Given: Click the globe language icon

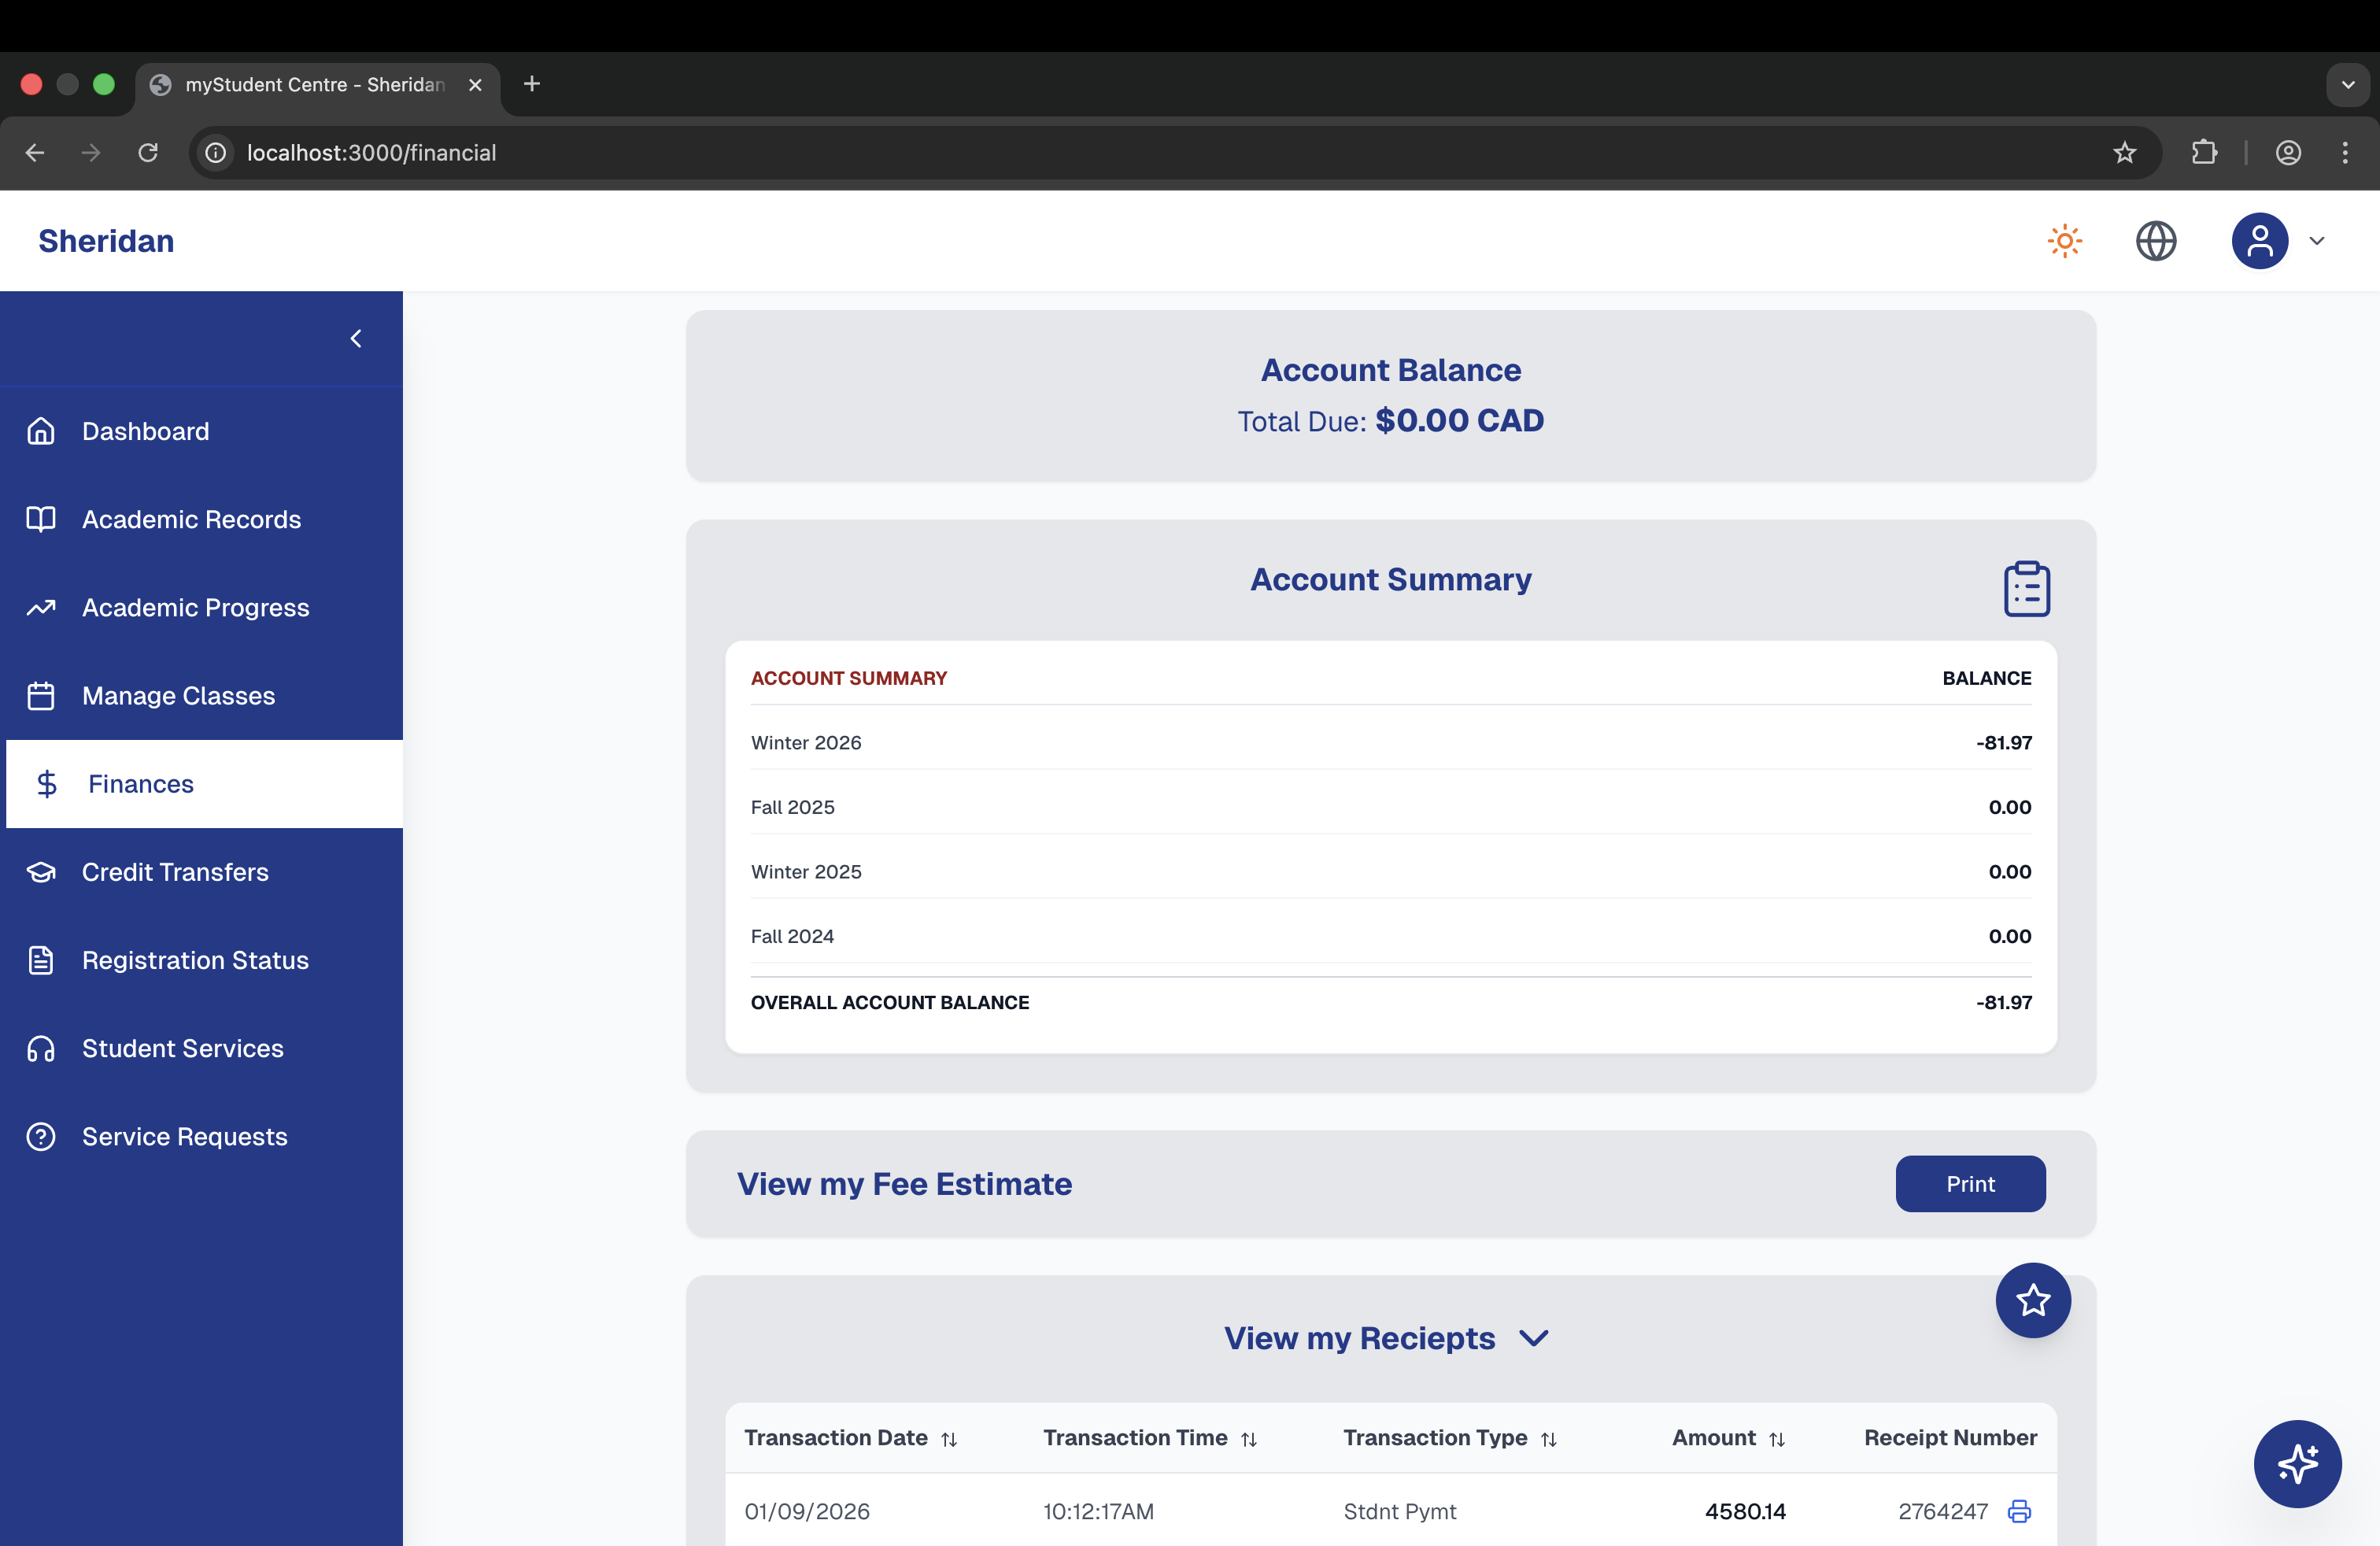Looking at the screenshot, I should click(2155, 241).
